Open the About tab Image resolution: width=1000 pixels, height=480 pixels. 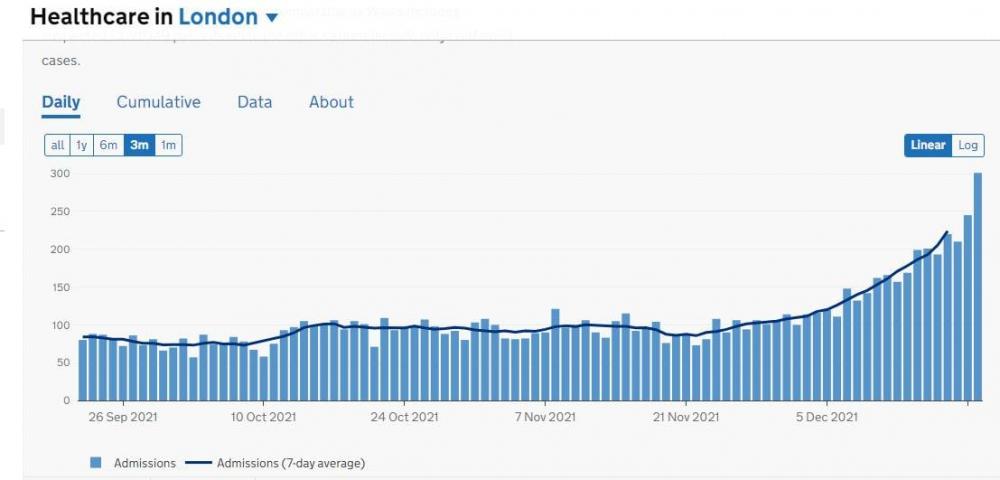[x=331, y=102]
